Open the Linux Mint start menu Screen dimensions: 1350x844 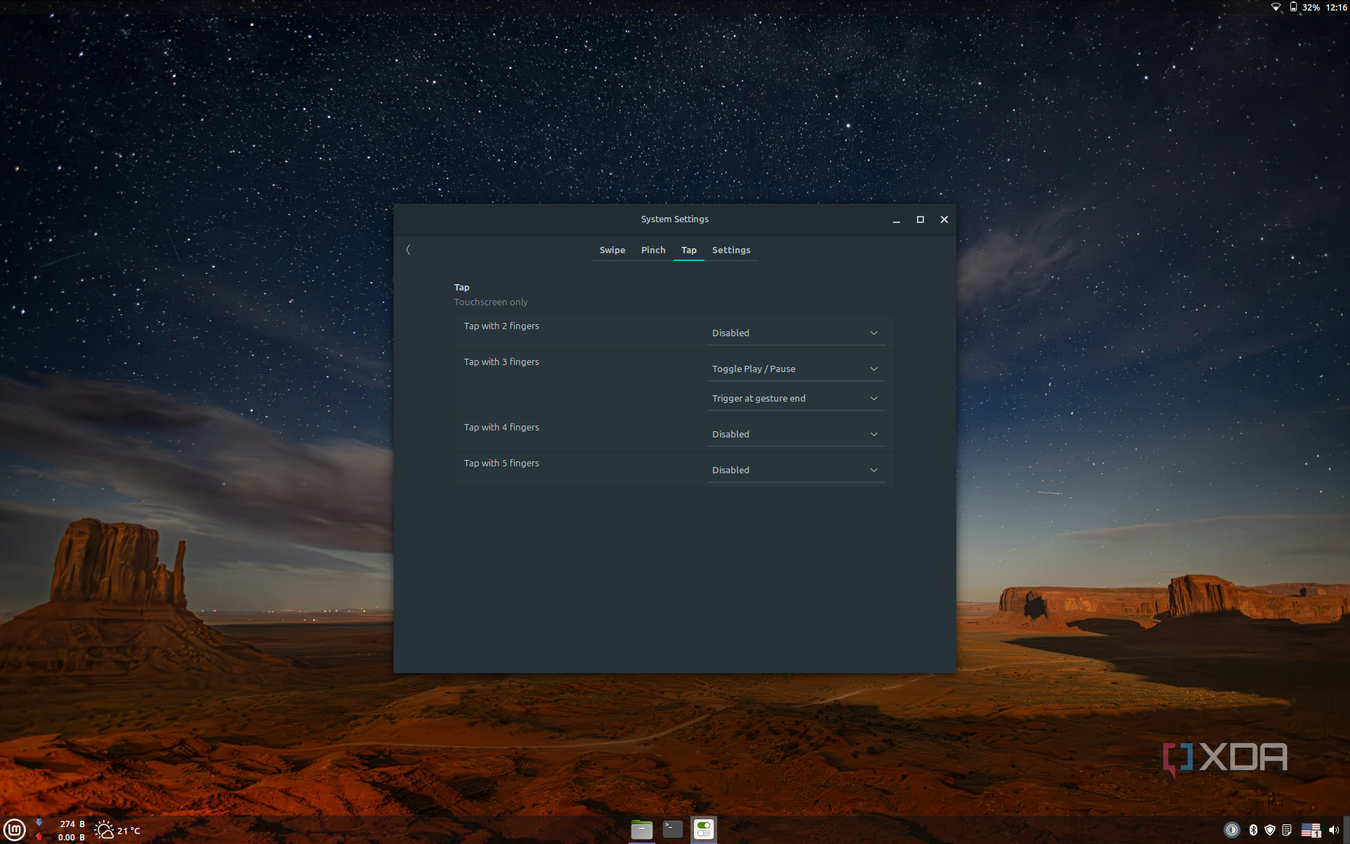[x=14, y=829]
